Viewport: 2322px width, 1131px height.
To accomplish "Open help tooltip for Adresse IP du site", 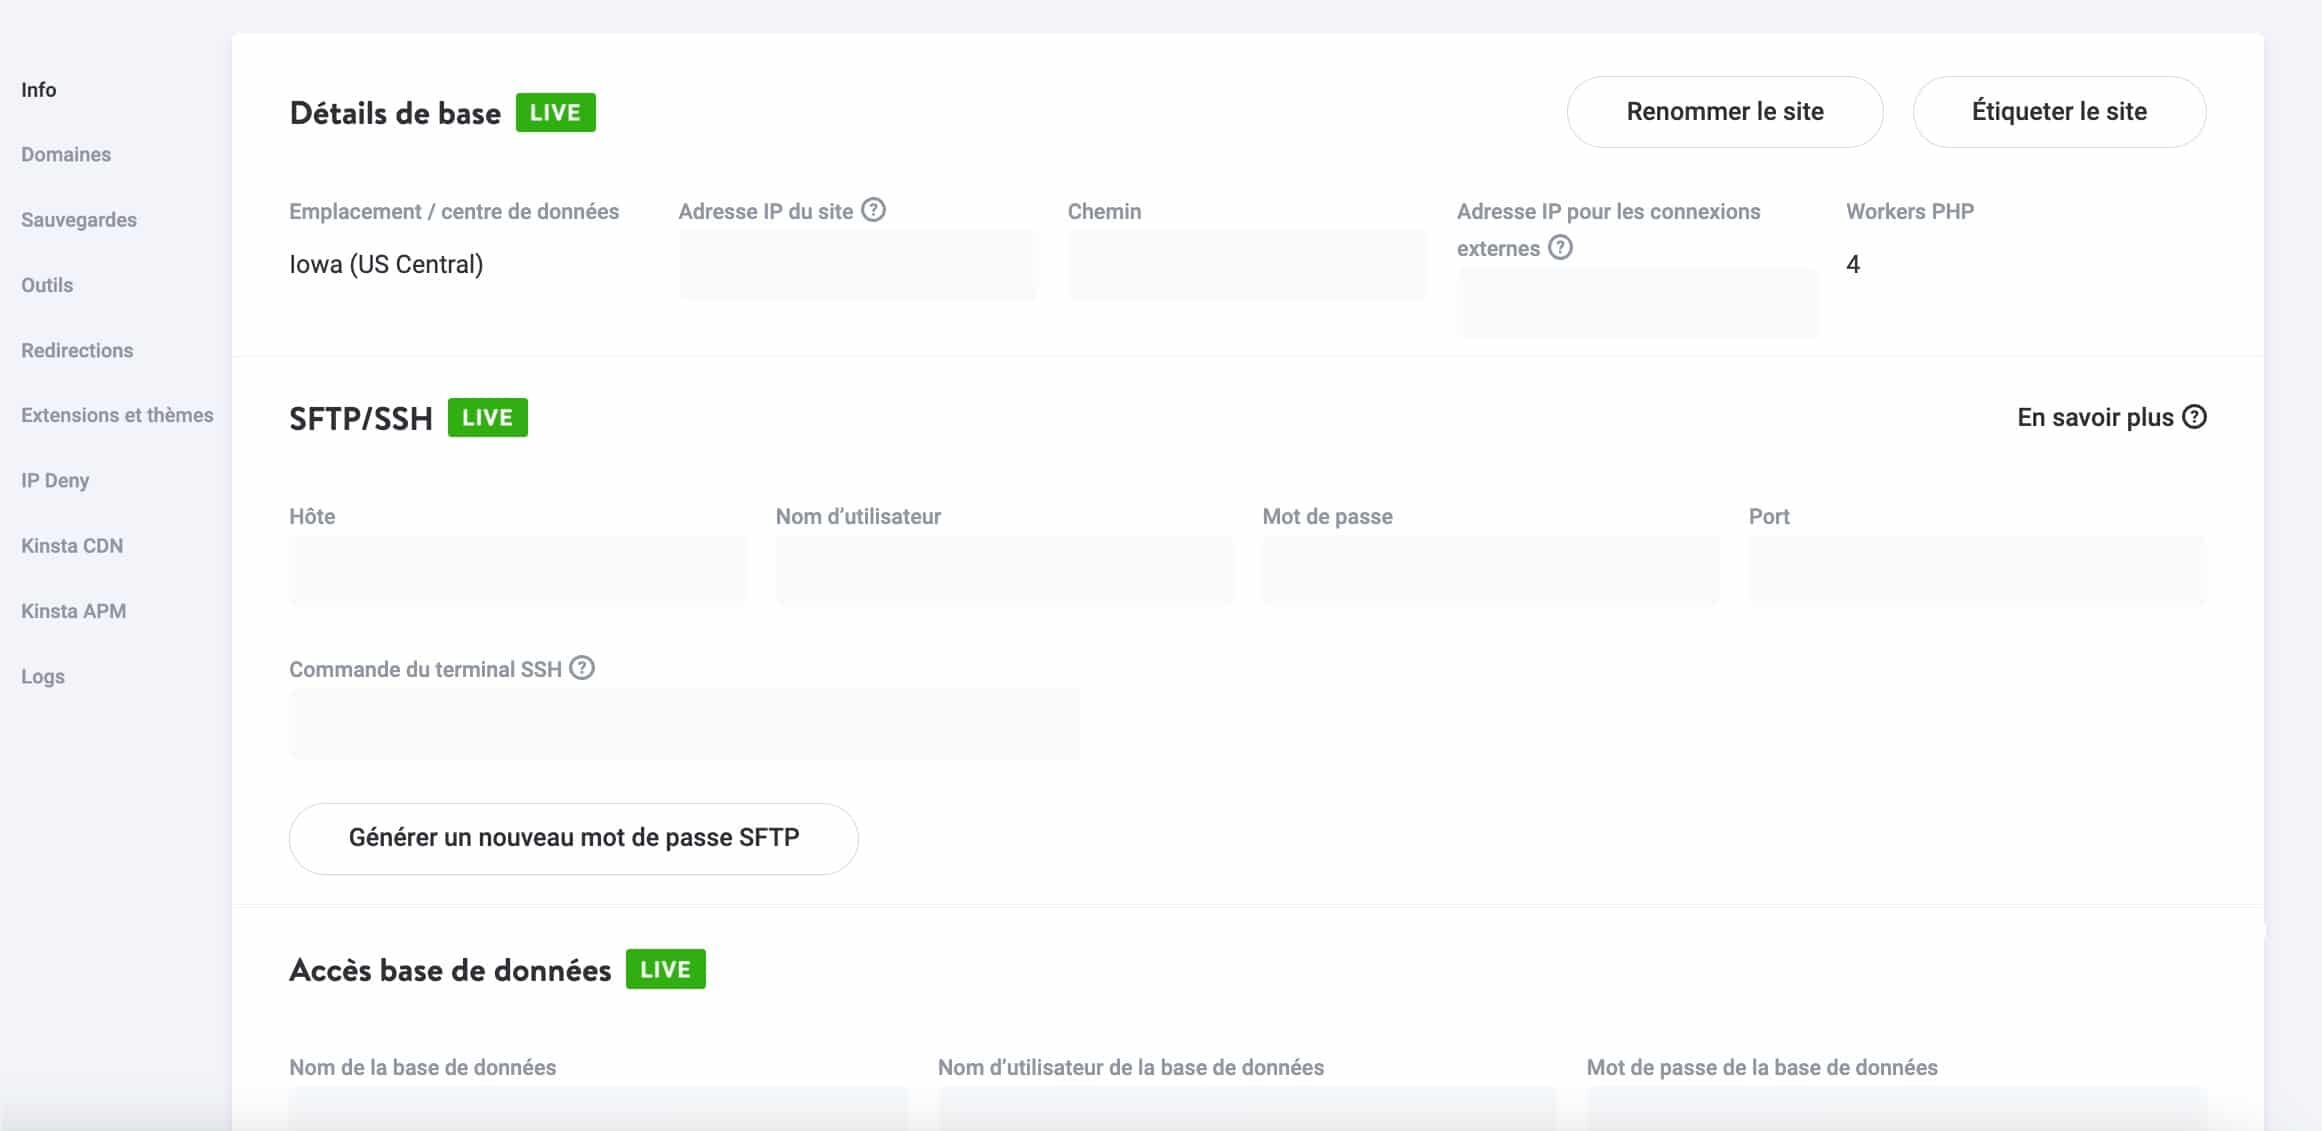I will (x=873, y=210).
